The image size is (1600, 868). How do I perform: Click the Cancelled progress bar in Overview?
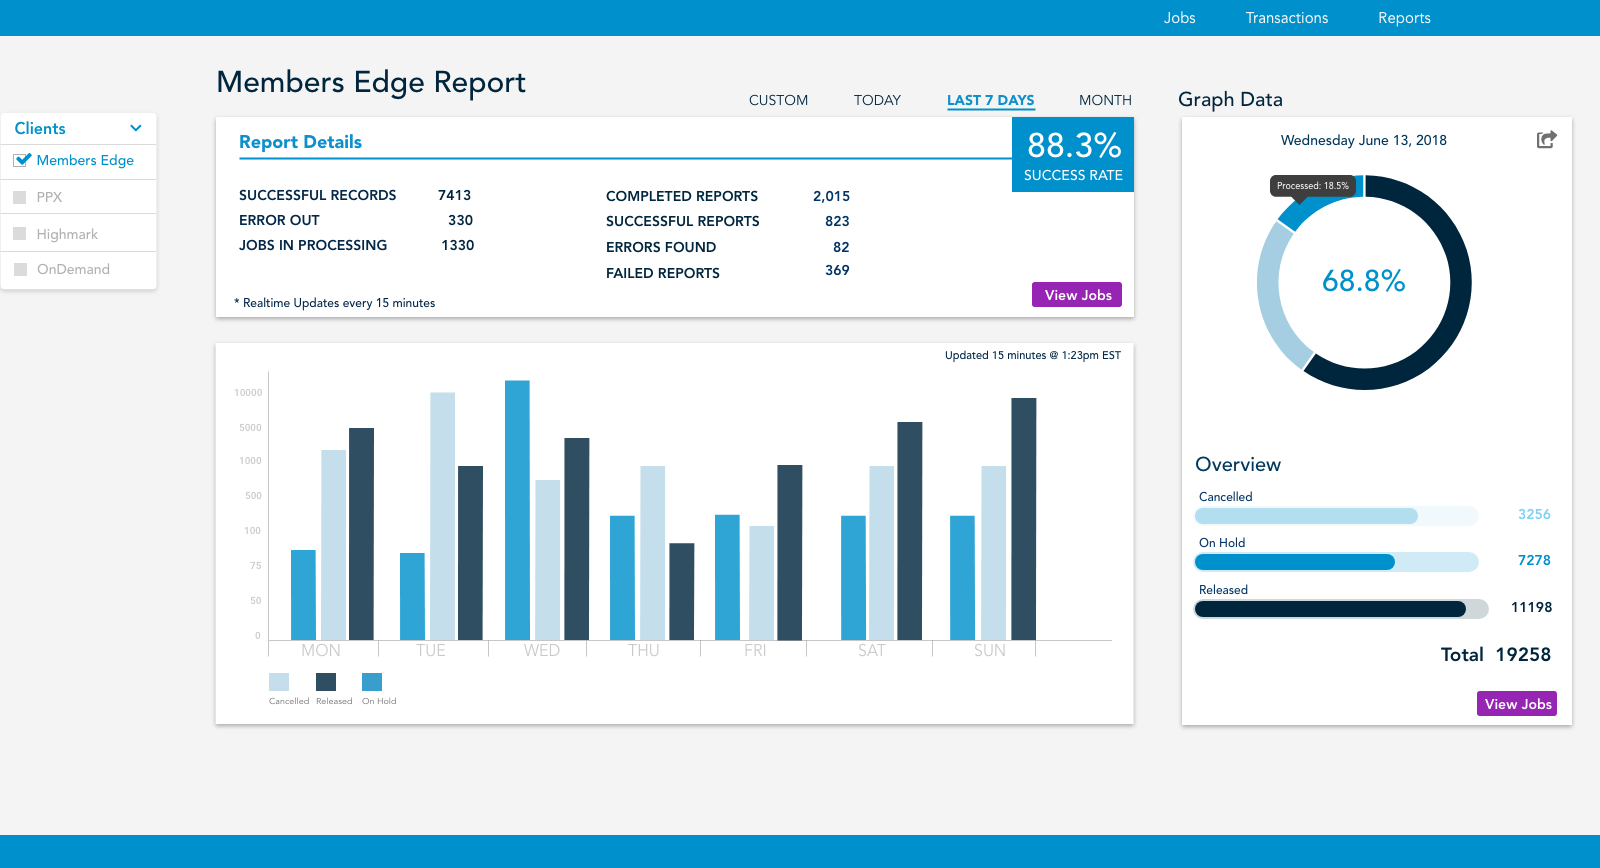click(1336, 516)
